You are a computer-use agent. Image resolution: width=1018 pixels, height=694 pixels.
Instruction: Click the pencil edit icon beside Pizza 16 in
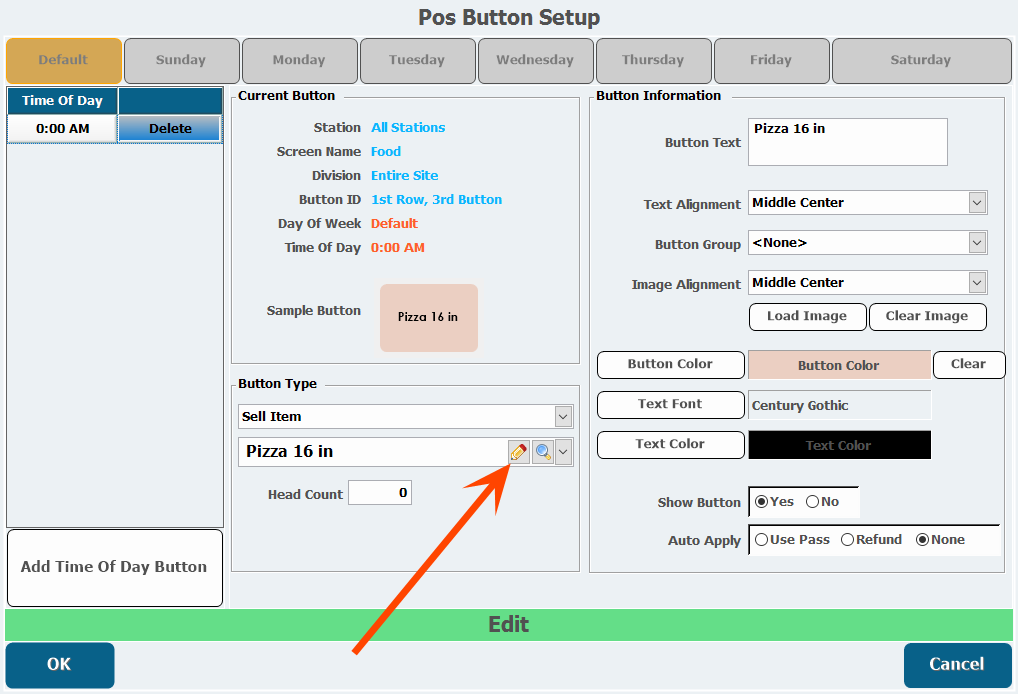click(x=518, y=452)
